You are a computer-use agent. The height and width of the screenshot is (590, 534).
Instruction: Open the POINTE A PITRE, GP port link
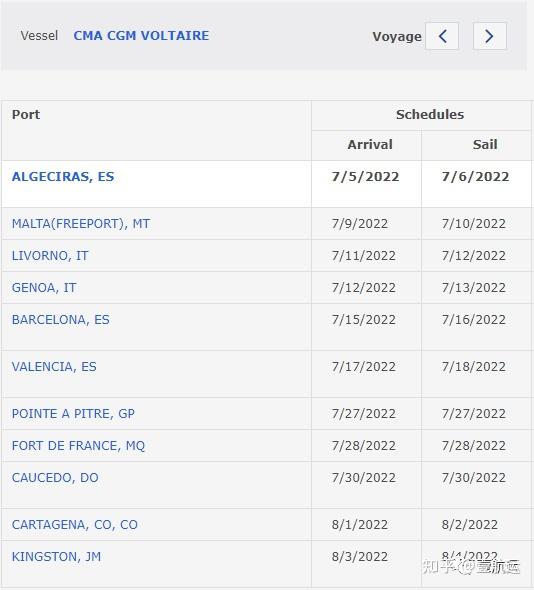[73, 414]
